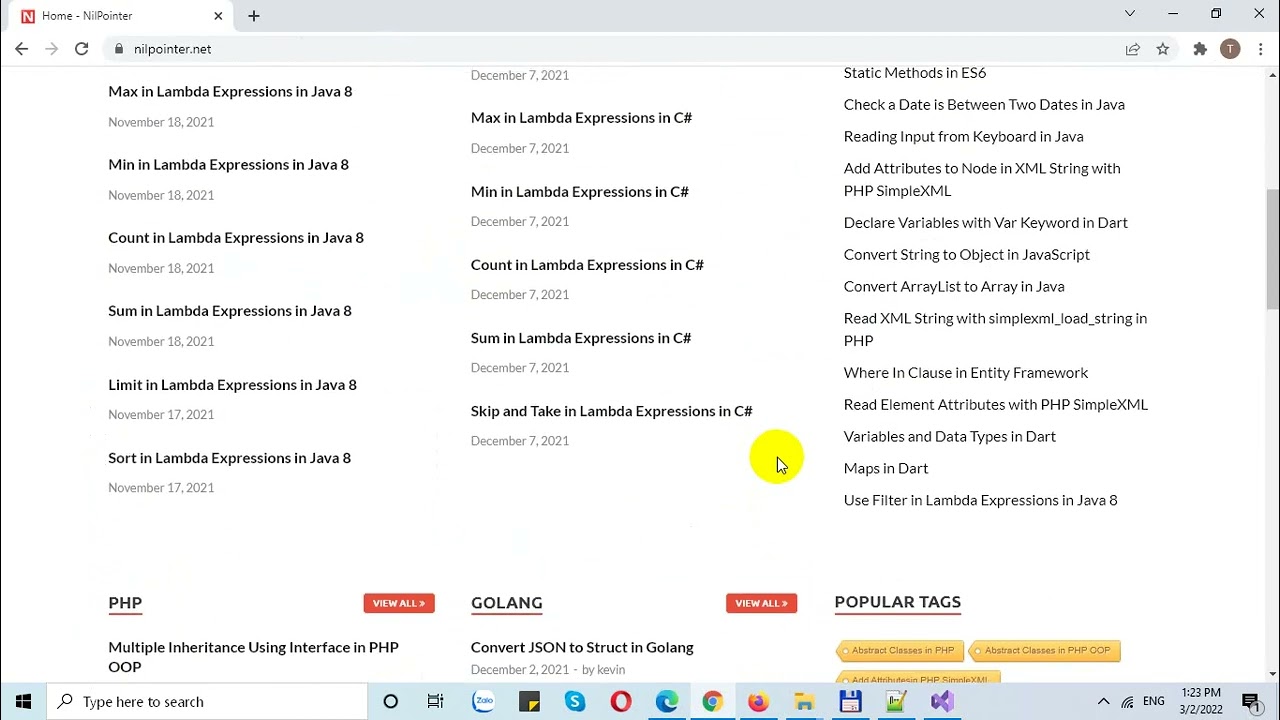This screenshot has height=720, width=1280.
Task: Click the Abstract Classes in PHP tag
Action: click(x=901, y=651)
